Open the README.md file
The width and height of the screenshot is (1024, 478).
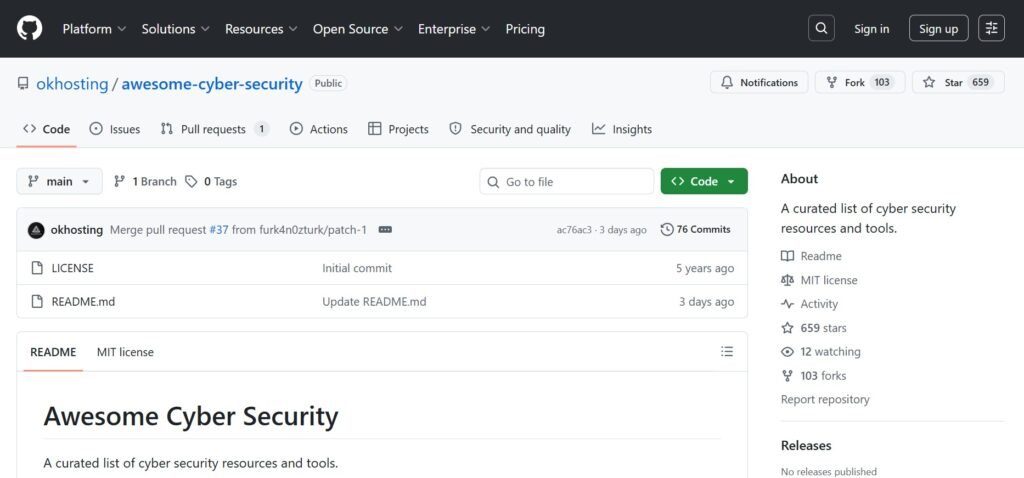tap(83, 302)
